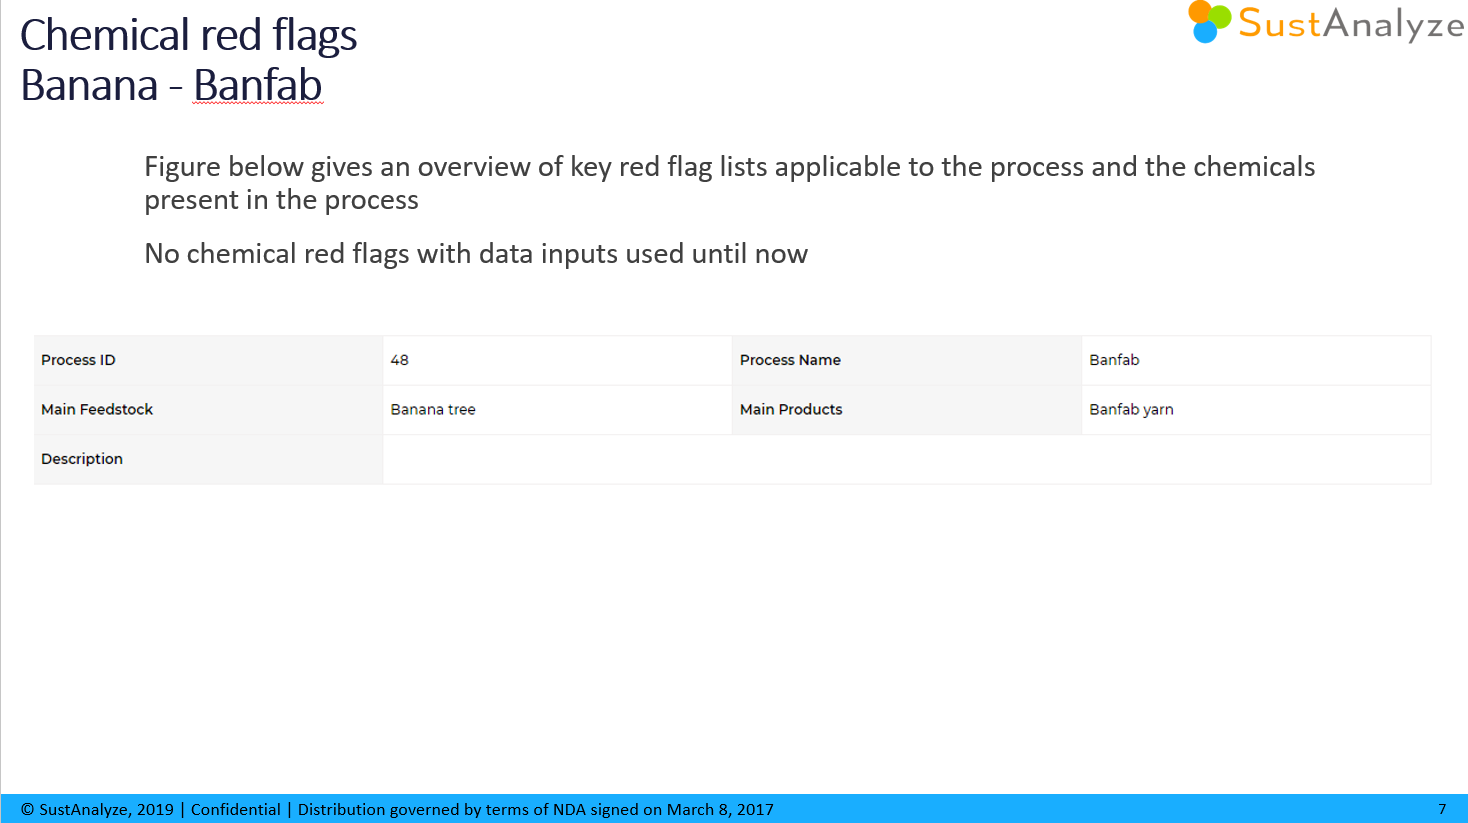Select the Process ID value 48
The image size is (1468, 823).
pyautogui.click(x=399, y=360)
